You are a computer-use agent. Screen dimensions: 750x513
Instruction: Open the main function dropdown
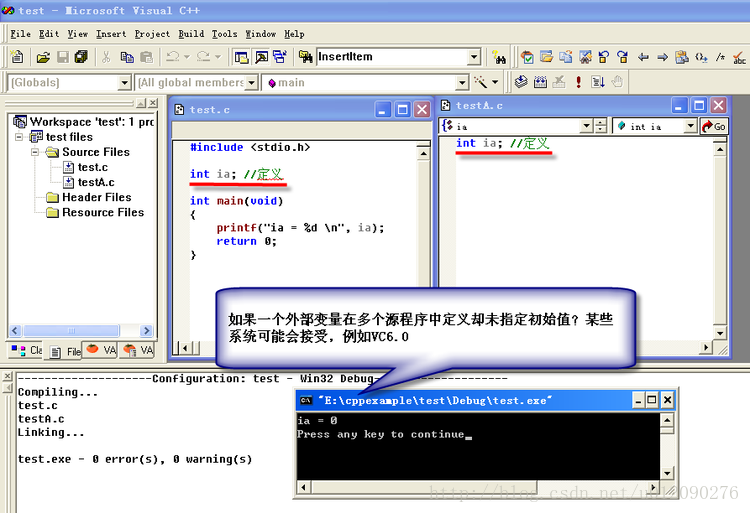pyautogui.click(x=462, y=83)
